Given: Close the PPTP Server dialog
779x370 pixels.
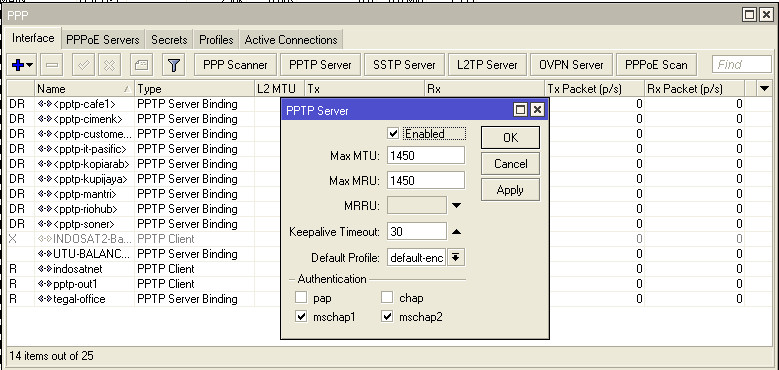Looking at the screenshot, I should 537,110.
